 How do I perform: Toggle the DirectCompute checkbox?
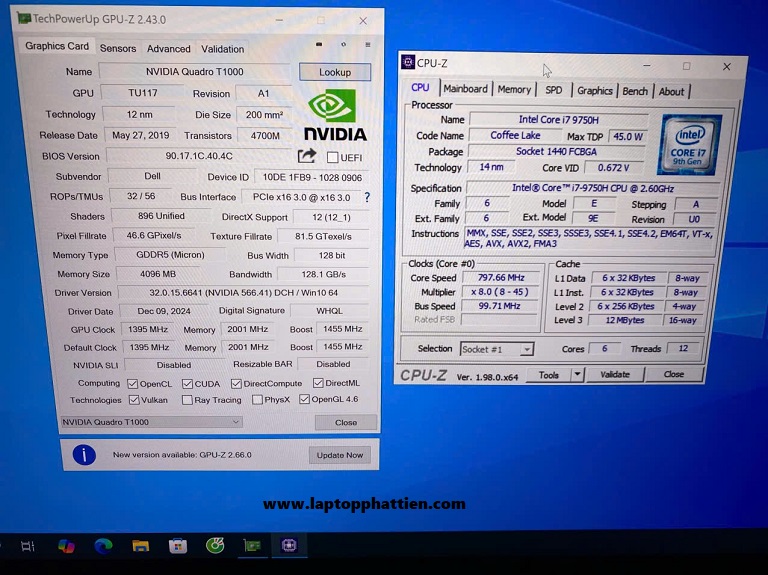pos(237,383)
